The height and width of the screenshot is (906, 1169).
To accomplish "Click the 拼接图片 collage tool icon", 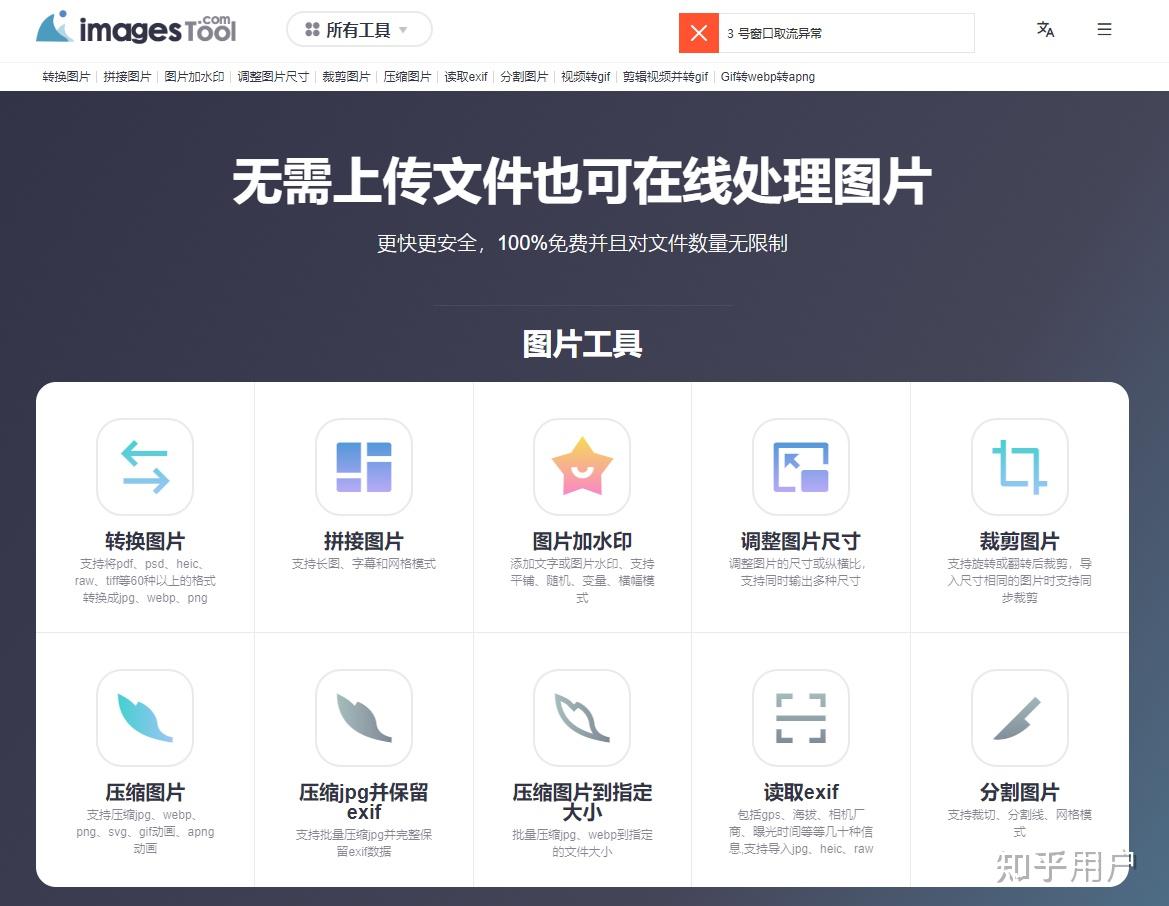I will coord(363,467).
